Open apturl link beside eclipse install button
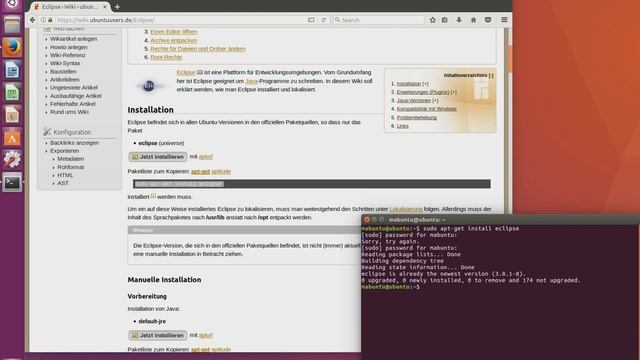Image resolution: width=640 pixels, height=360 pixels. coord(206,156)
